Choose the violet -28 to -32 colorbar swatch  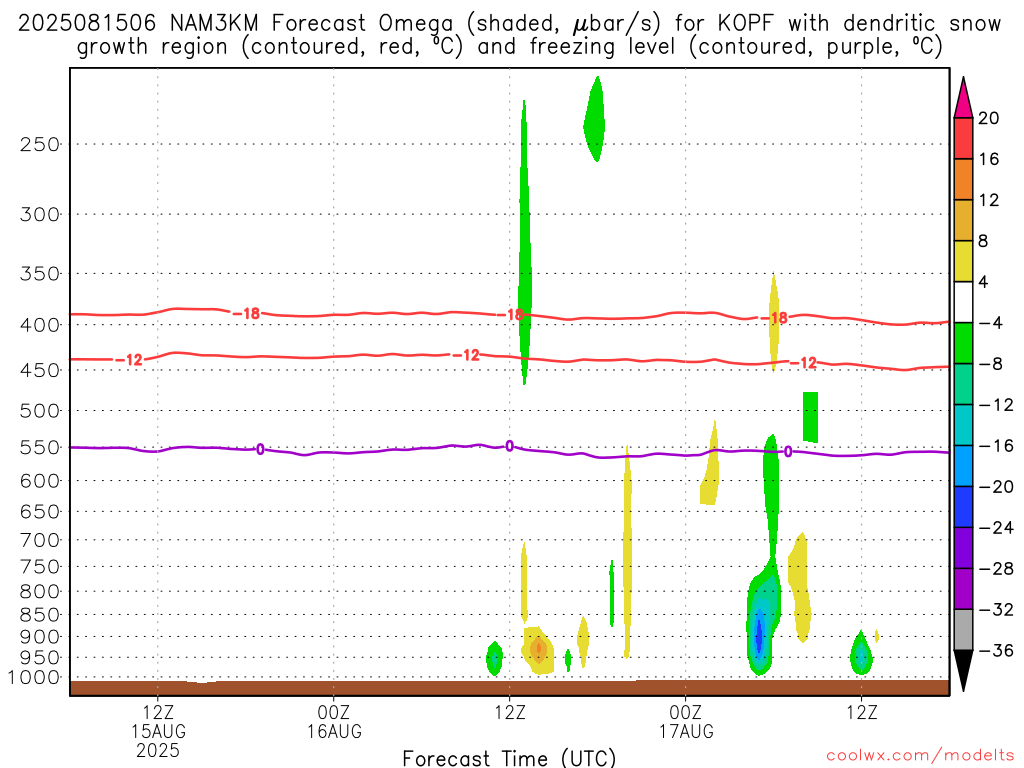click(x=963, y=589)
